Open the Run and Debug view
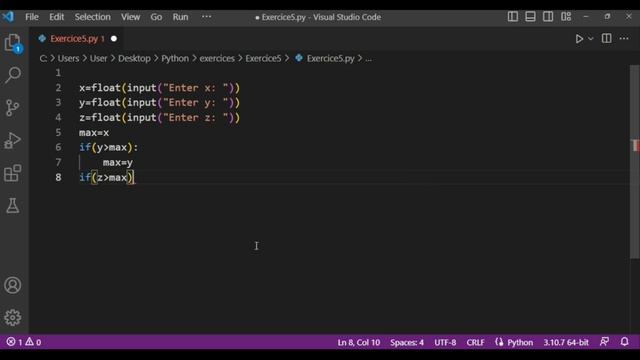Viewport: 640px width, 360px height. point(13,140)
